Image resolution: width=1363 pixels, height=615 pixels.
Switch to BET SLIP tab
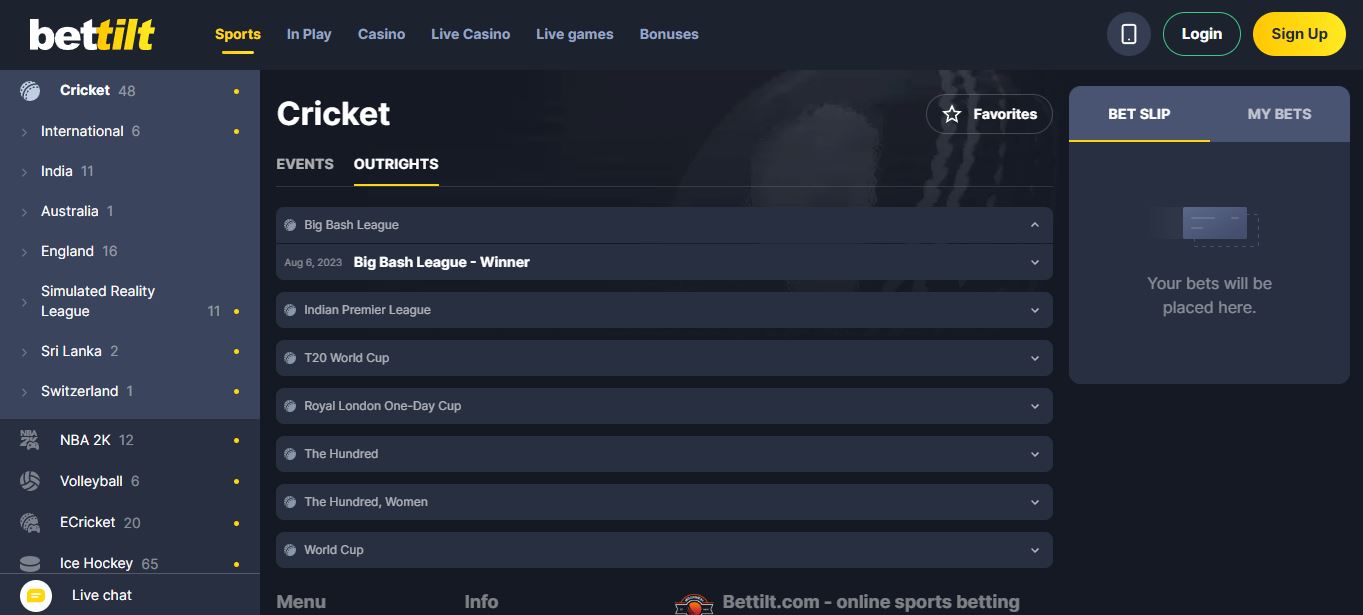click(x=1139, y=114)
